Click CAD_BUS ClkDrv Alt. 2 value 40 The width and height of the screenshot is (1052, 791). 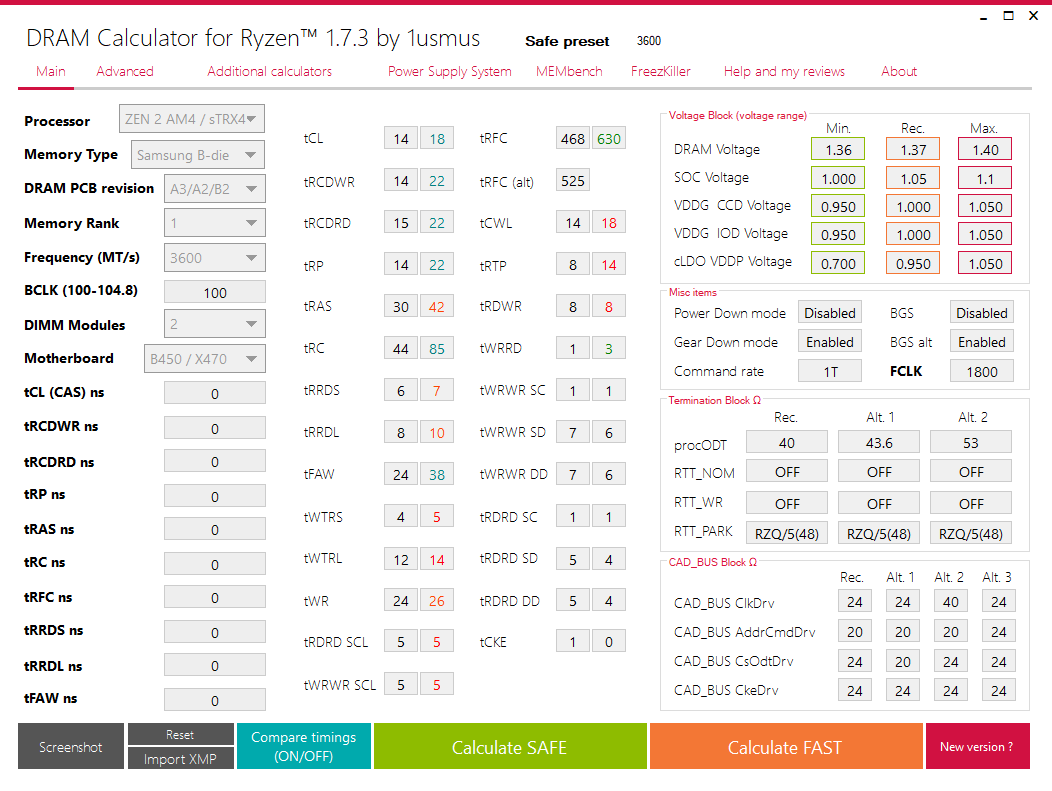(x=951, y=602)
